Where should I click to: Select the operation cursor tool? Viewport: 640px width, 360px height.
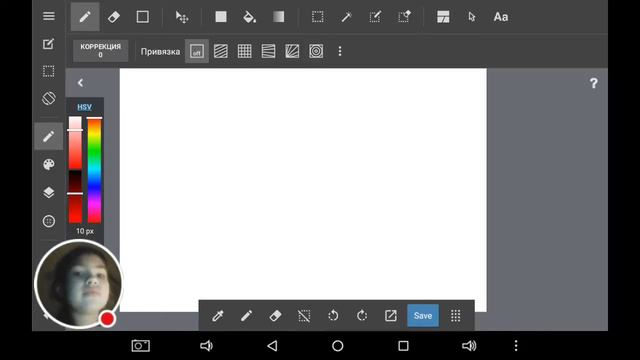(x=472, y=17)
